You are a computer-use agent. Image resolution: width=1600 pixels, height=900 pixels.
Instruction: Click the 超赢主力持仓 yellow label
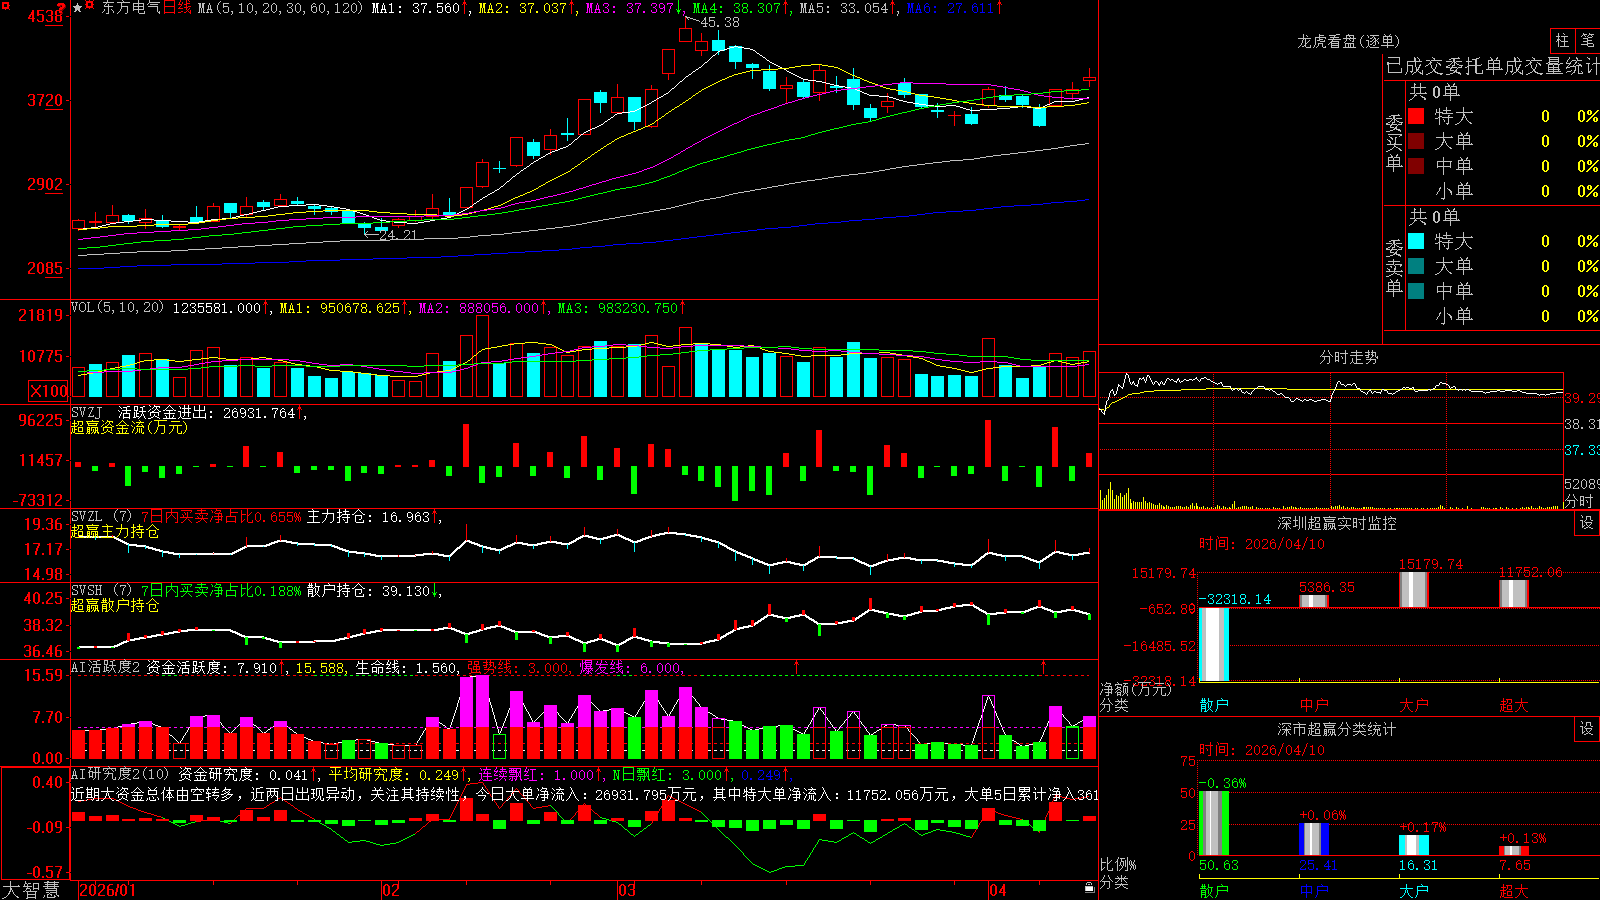click(115, 531)
